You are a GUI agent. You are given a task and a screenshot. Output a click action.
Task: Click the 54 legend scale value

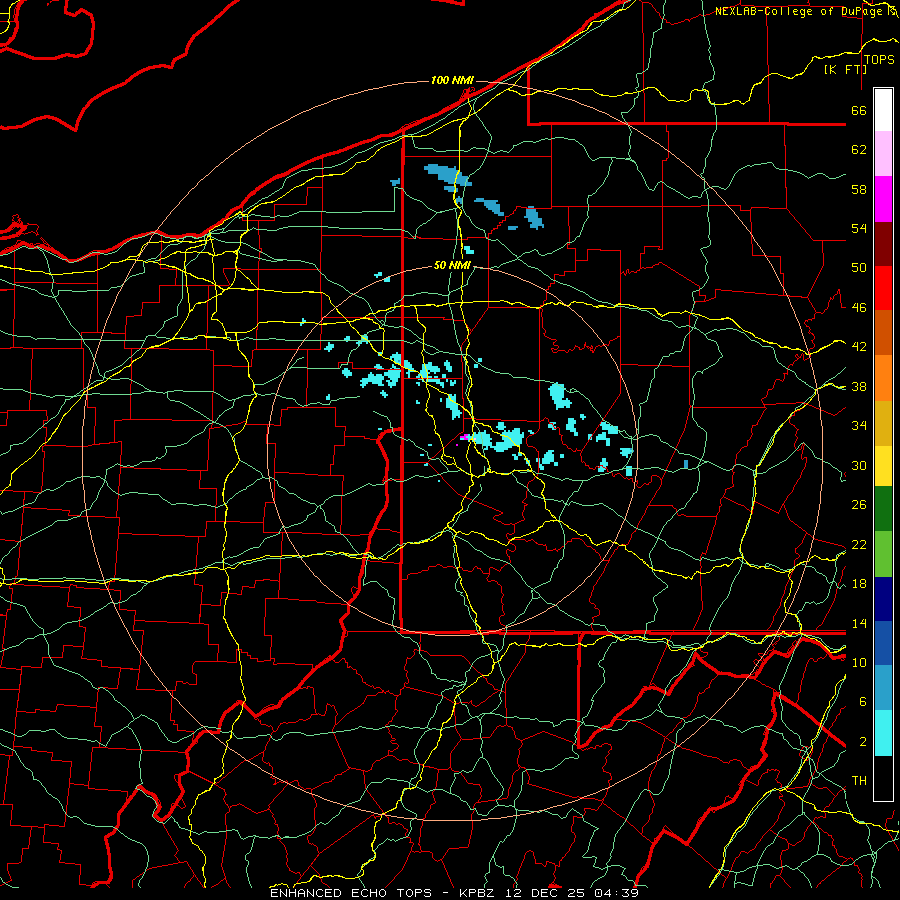[859, 228]
